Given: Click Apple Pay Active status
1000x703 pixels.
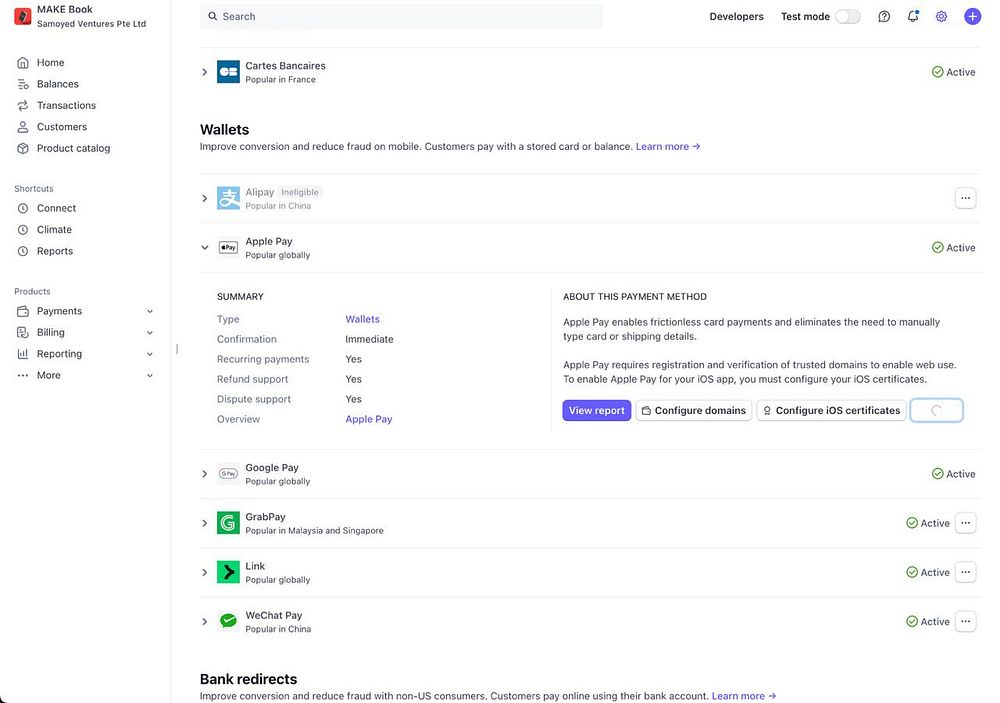Looking at the screenshot, I should [953, 248].
